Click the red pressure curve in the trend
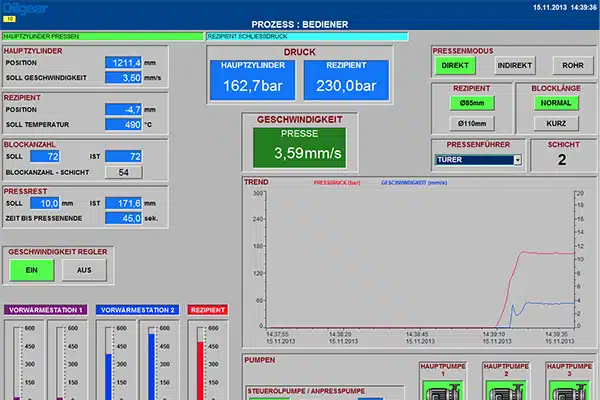Viewport: 600px width, 400px height. 547,253
